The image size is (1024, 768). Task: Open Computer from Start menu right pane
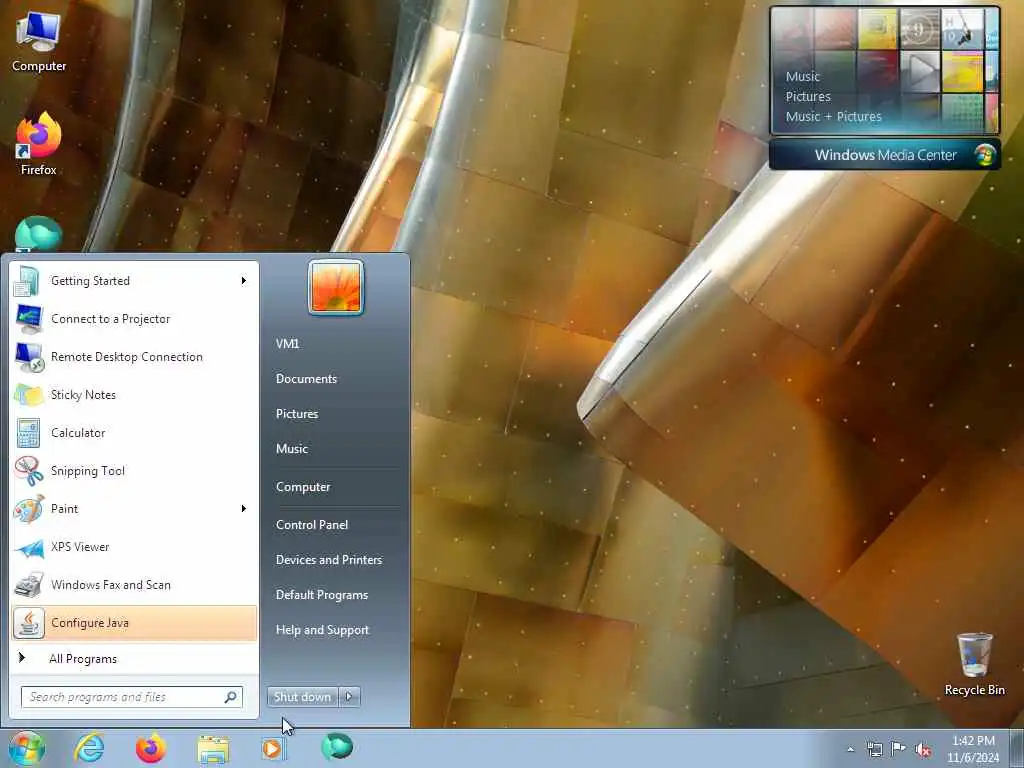(x=303, y=487)
